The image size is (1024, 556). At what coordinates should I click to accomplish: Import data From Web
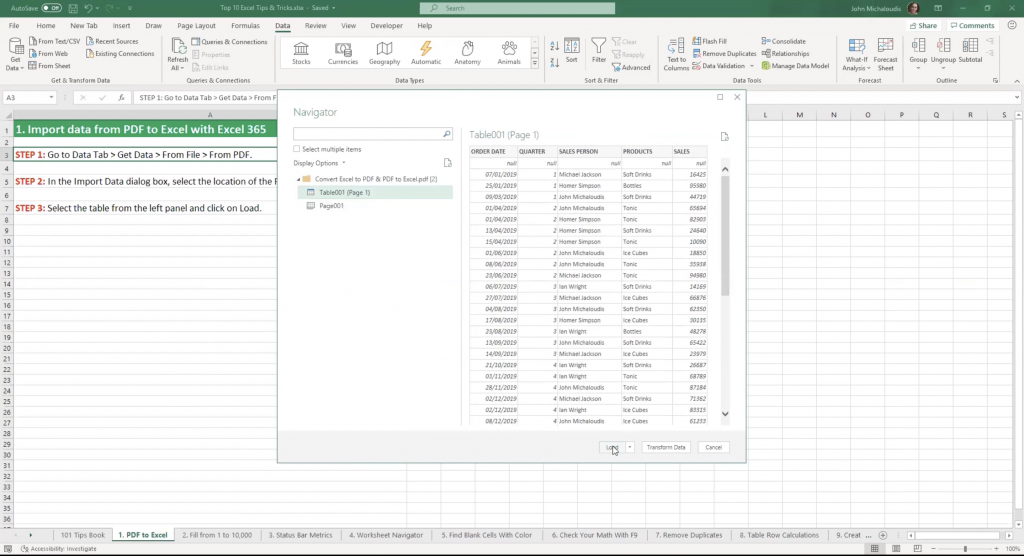[48, 54]
